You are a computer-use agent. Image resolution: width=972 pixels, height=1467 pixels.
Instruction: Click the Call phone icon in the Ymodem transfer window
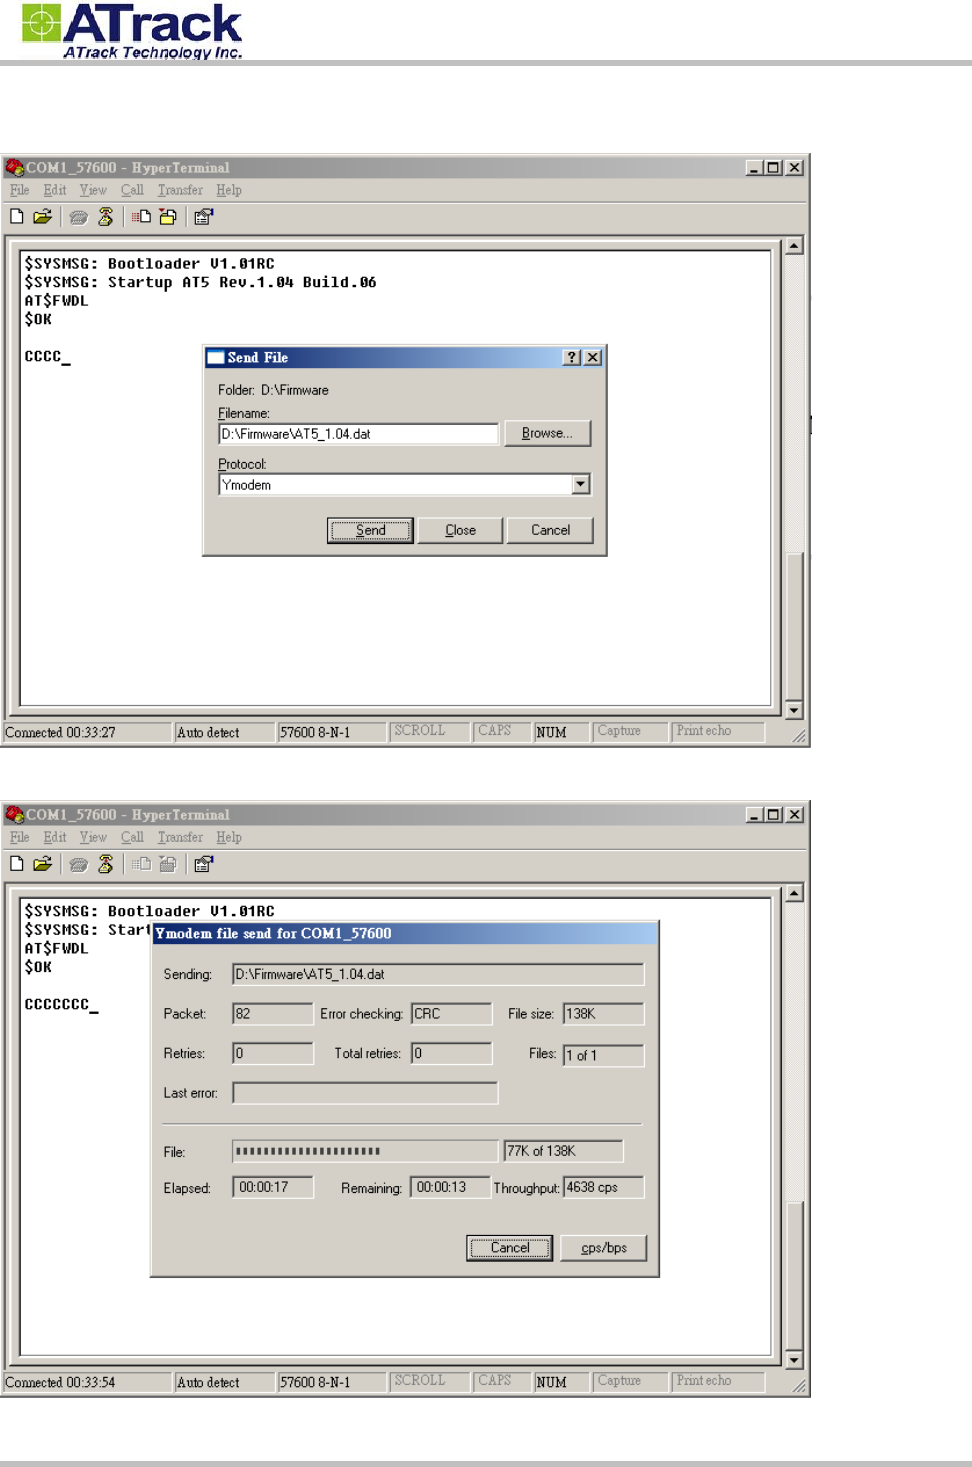79,864
